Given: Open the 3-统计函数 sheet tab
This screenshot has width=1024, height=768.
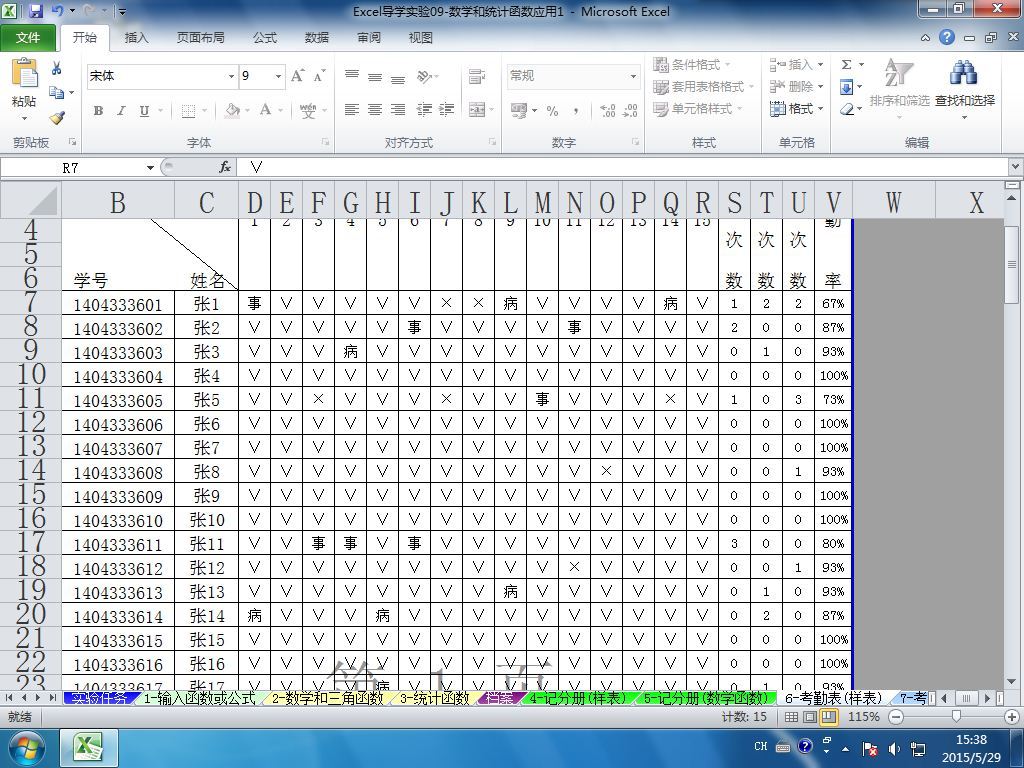Looking at the screenshot, I should click(x=435, y=698).
